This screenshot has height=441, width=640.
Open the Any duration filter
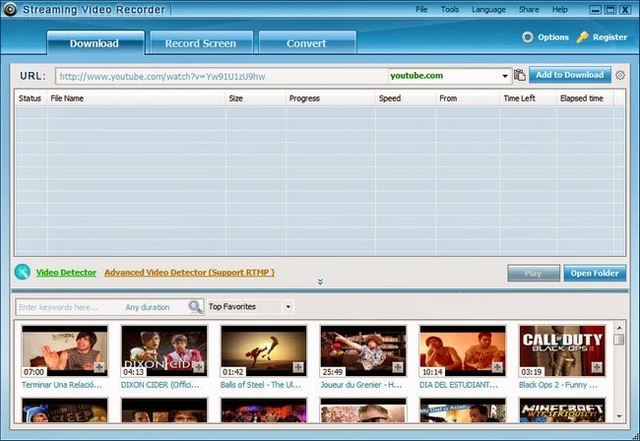point(148,307)
